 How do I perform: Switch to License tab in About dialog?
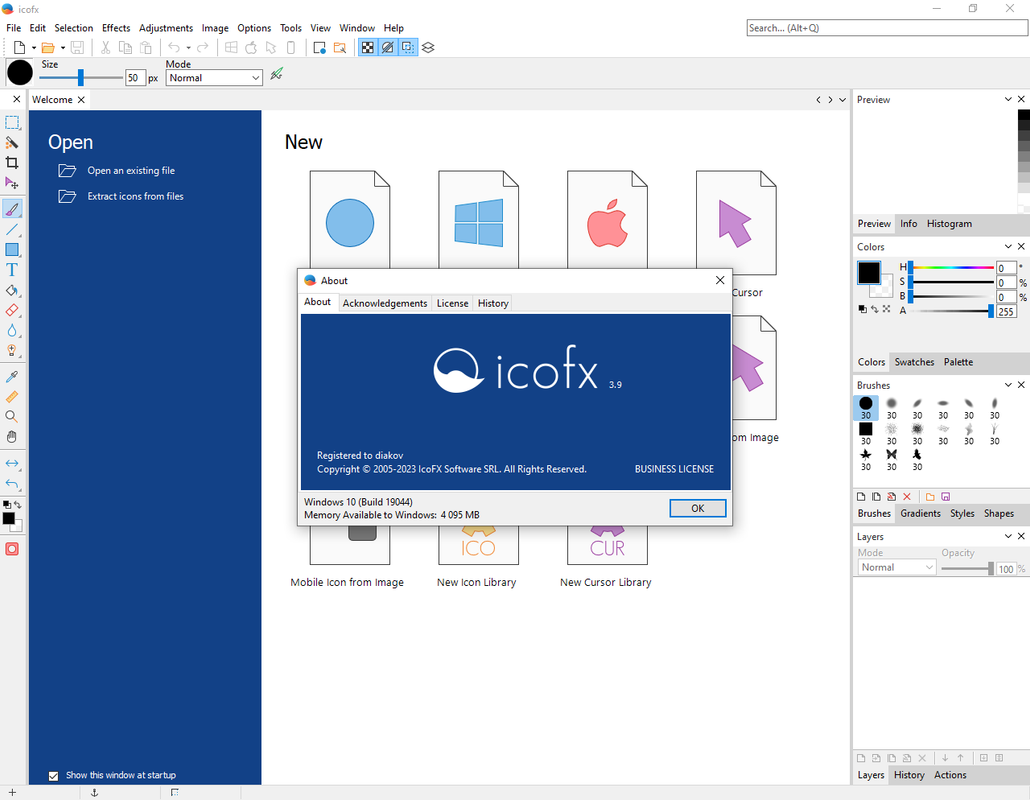[x=453, y=303]
